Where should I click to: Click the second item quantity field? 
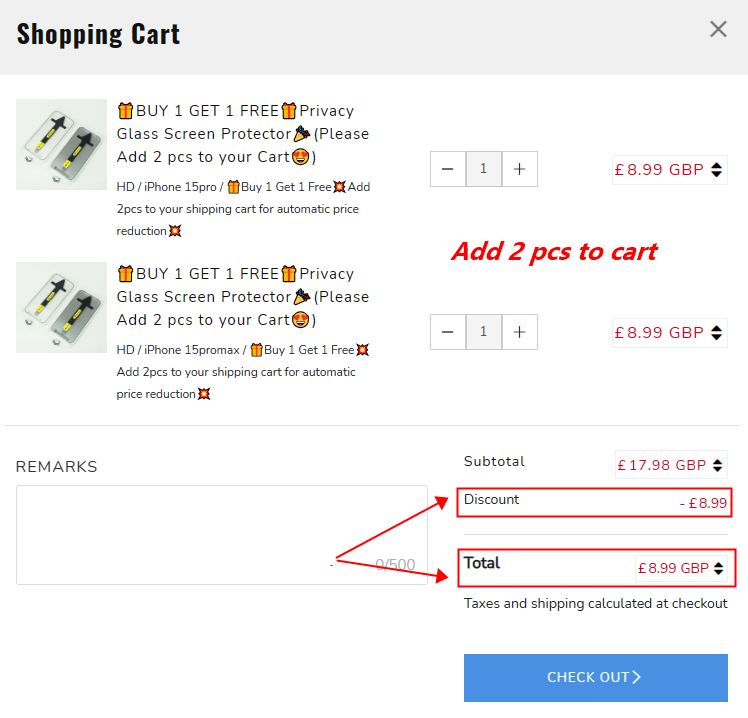coord(483,332)
